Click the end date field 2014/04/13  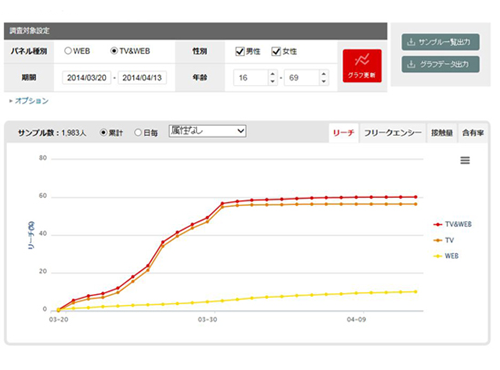[142, 78]
